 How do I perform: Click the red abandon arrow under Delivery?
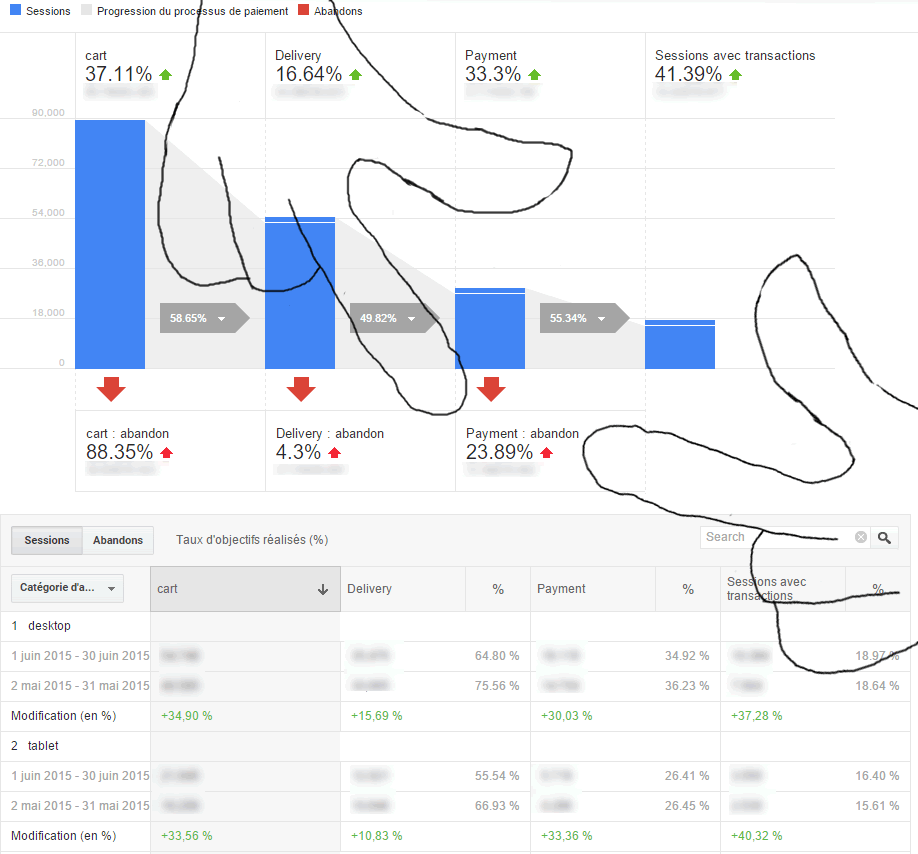tap(300, 389)
